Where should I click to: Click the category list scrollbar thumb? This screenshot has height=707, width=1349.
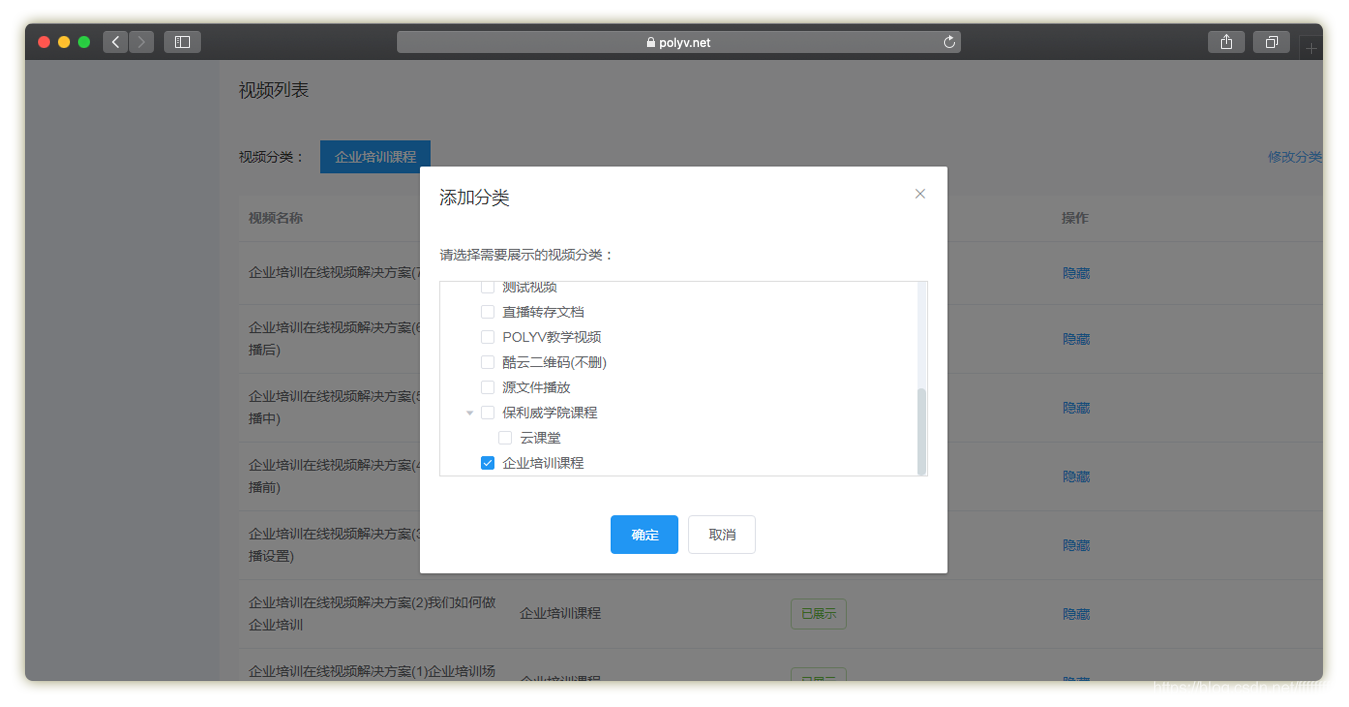tap(921, 430)
